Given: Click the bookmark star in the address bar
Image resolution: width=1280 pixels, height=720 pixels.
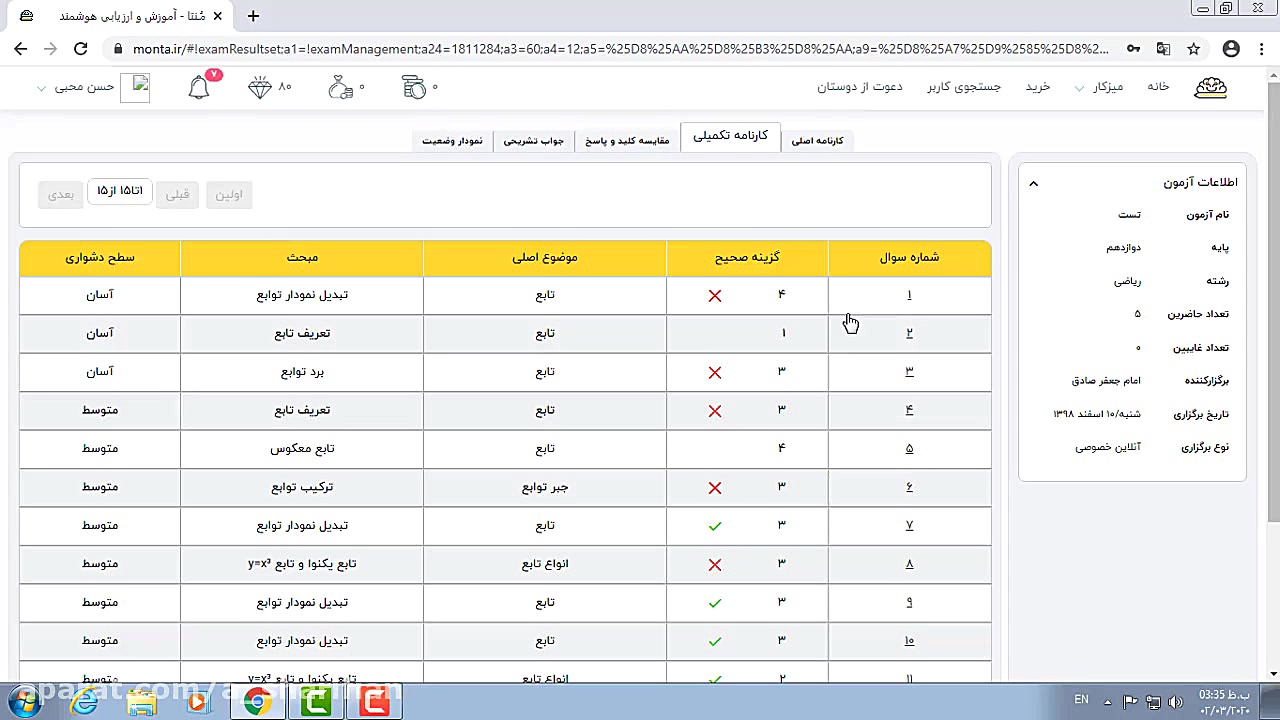Looking at the screenshot, I should click(x=1193, y=48).
